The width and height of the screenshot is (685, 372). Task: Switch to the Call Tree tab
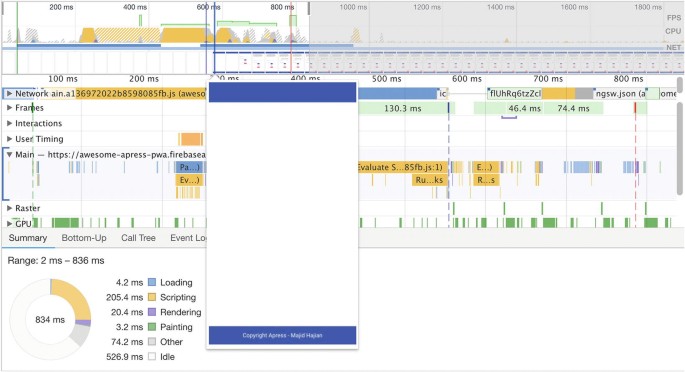(138, 238)
